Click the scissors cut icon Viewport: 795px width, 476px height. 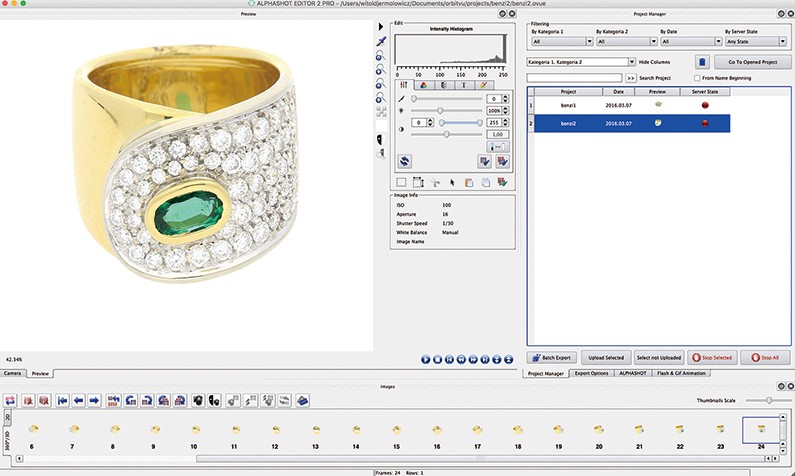(x=435, y=182)
